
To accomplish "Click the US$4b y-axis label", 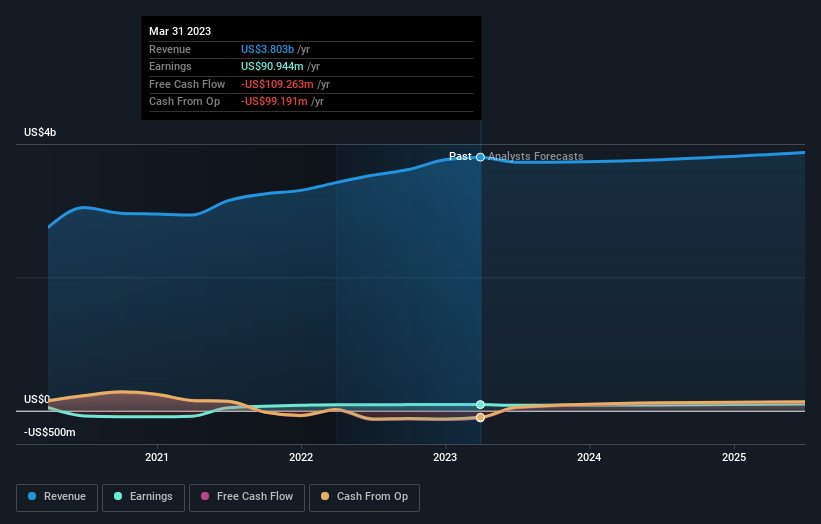I will [40, 132].
